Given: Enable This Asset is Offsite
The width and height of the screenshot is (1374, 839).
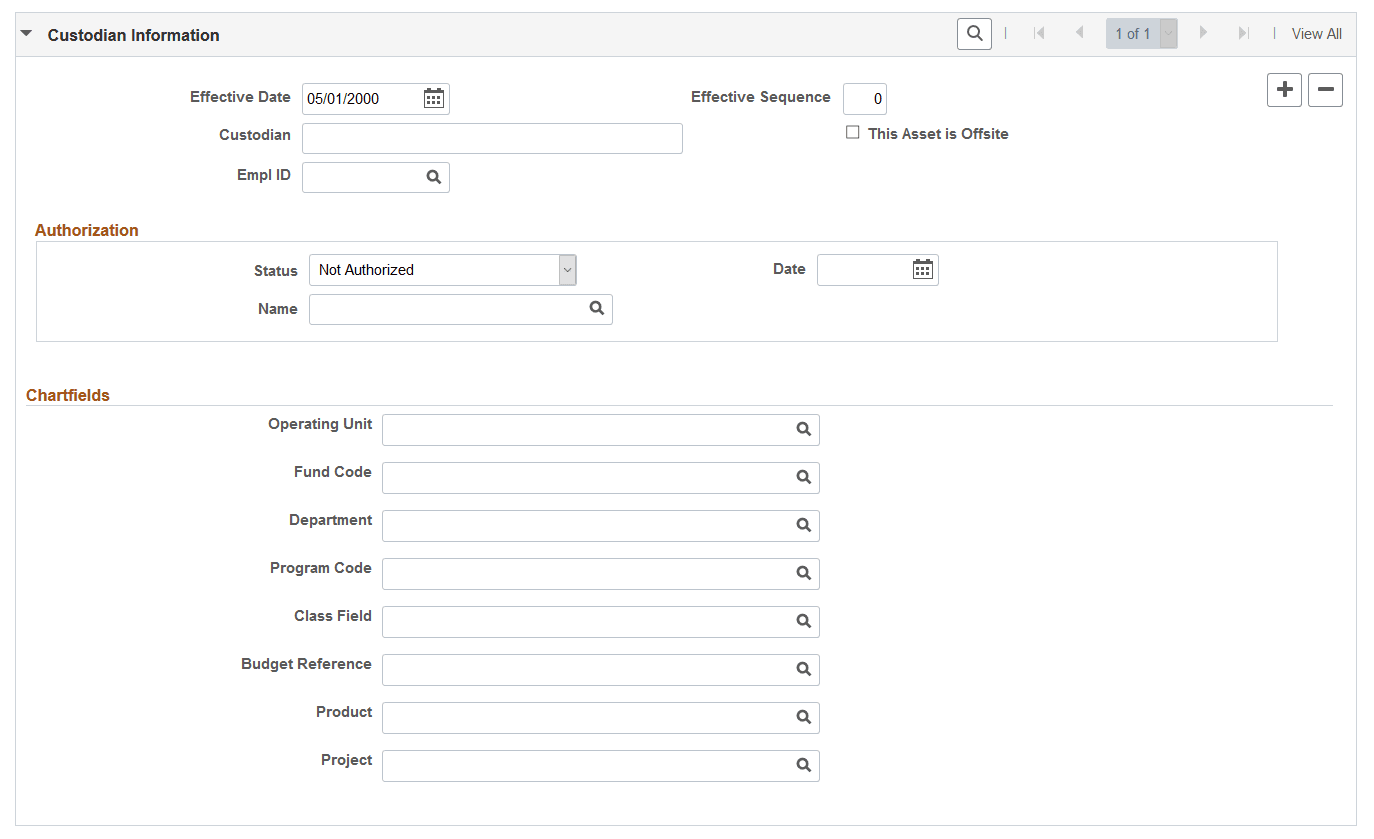Looking at the screenshot, I should pos(852,132).
